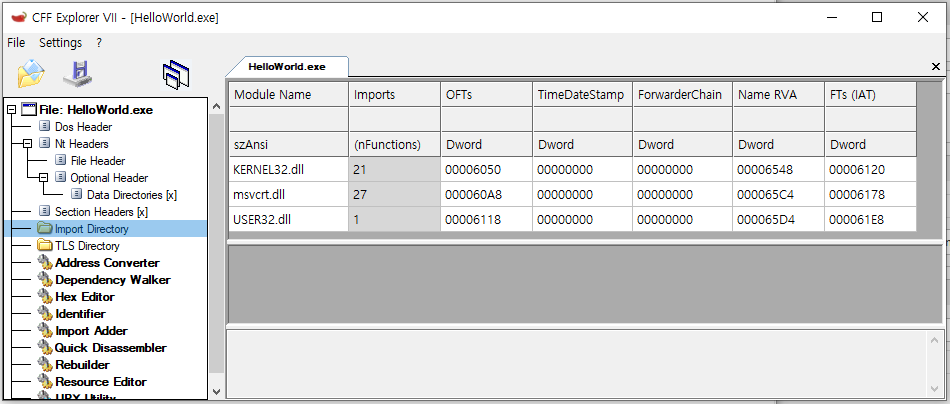Open the Rebuilder tool

pyautogui.click(x=82, y=365)
